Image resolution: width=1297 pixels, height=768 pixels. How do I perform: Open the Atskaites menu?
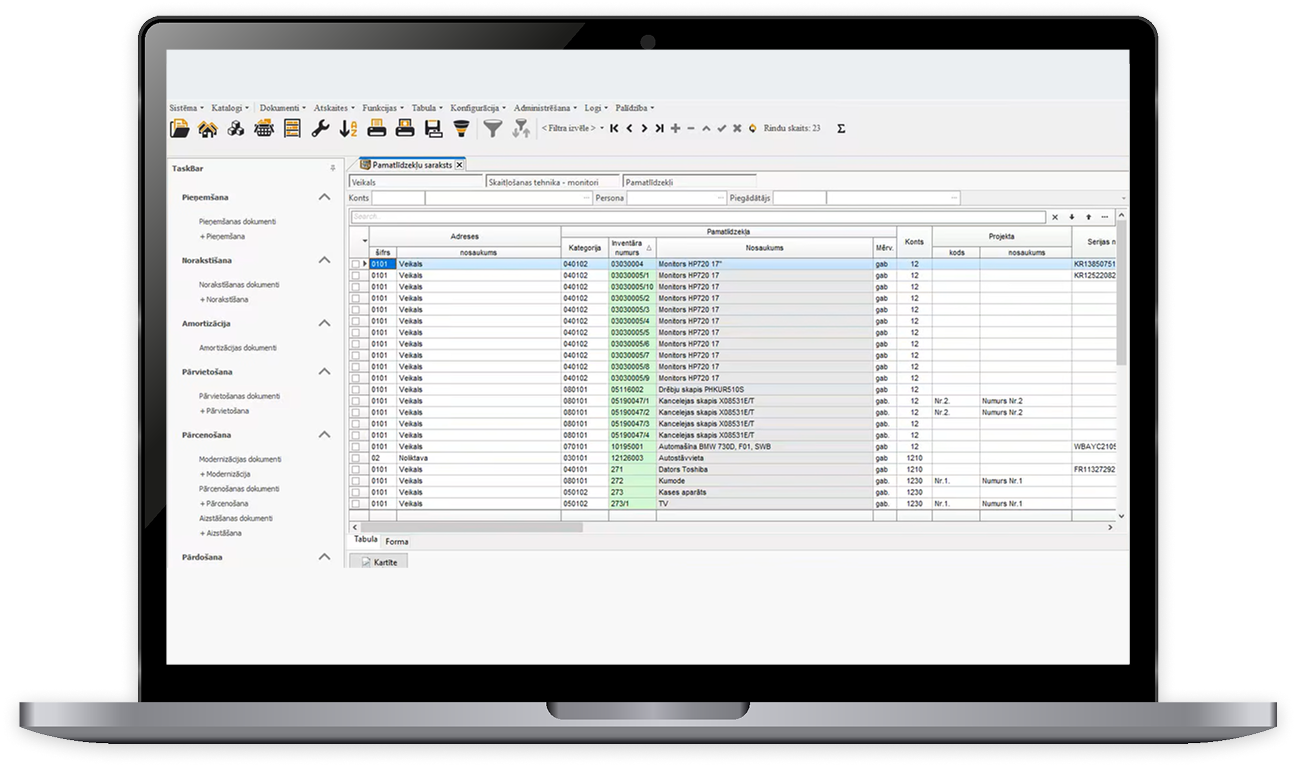pyautogui.click(x=332, y=107)
